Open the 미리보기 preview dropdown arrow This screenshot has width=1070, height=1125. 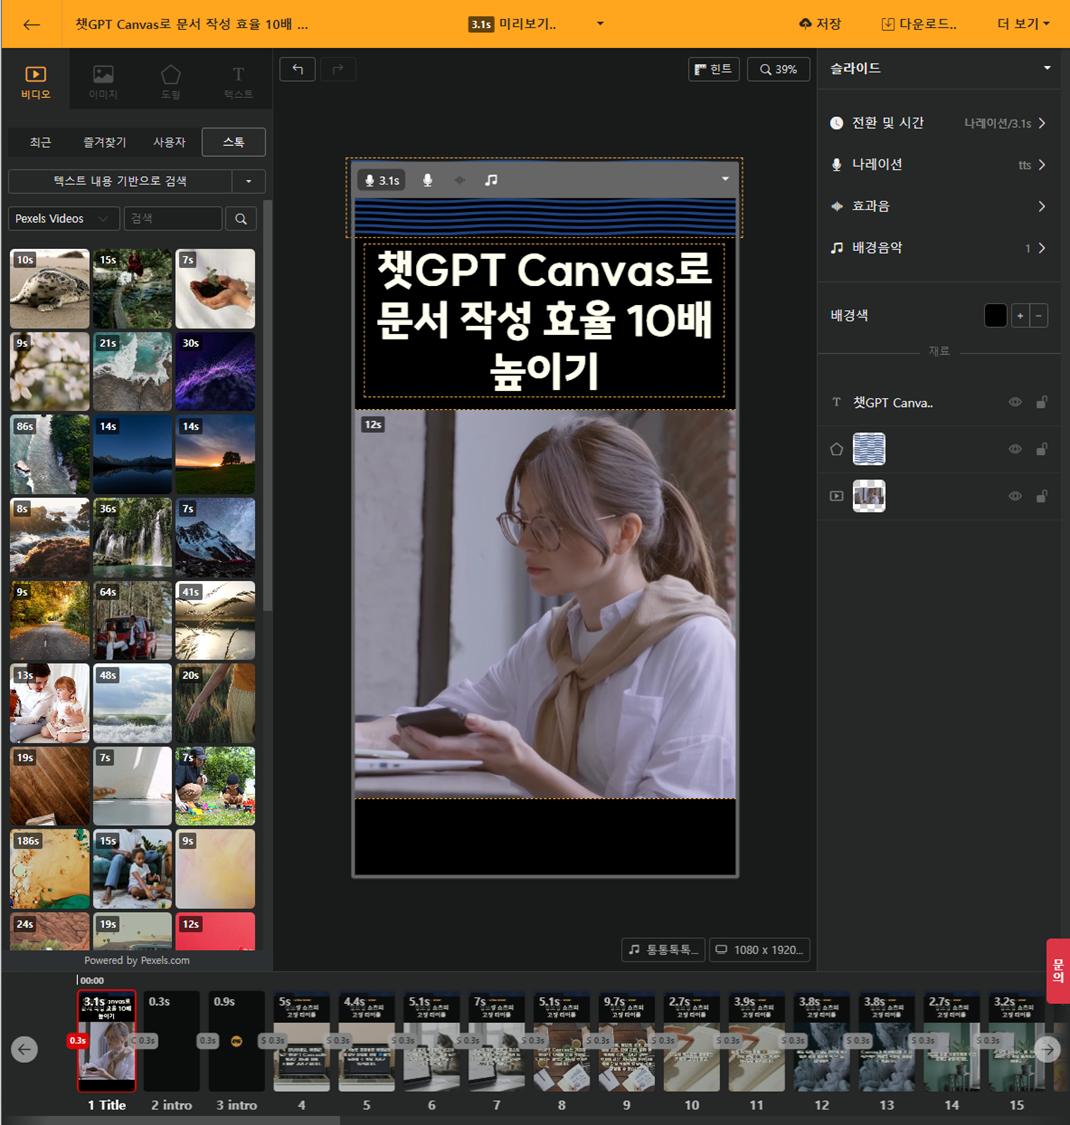pos(600,24)
